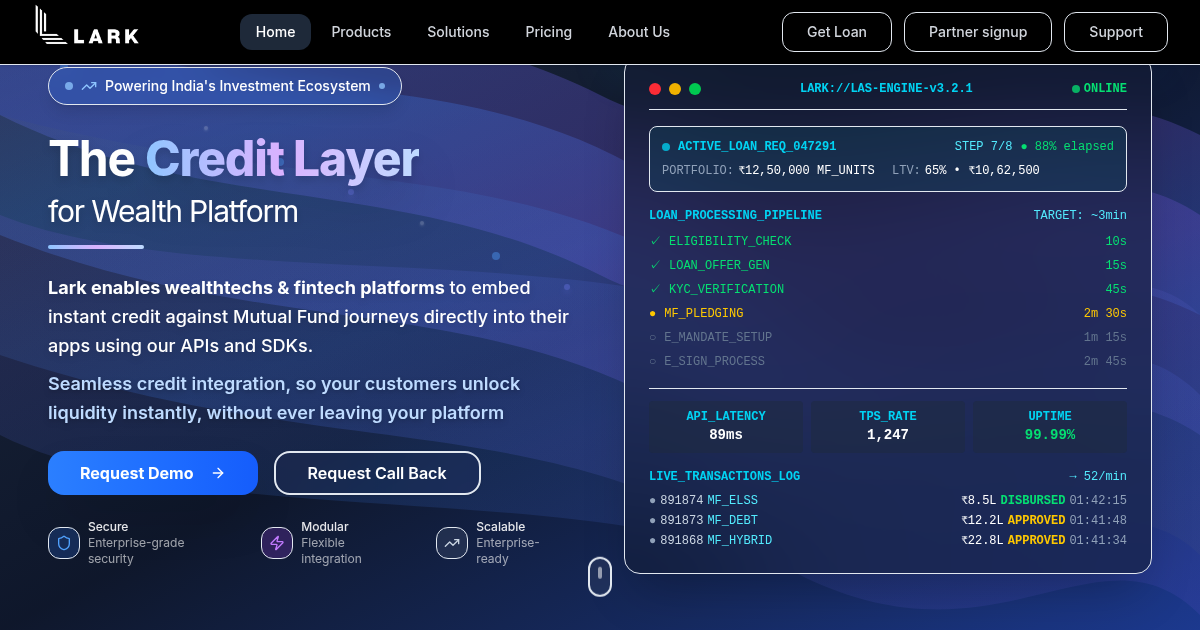Open the Support button

(x=1116, y=32)
